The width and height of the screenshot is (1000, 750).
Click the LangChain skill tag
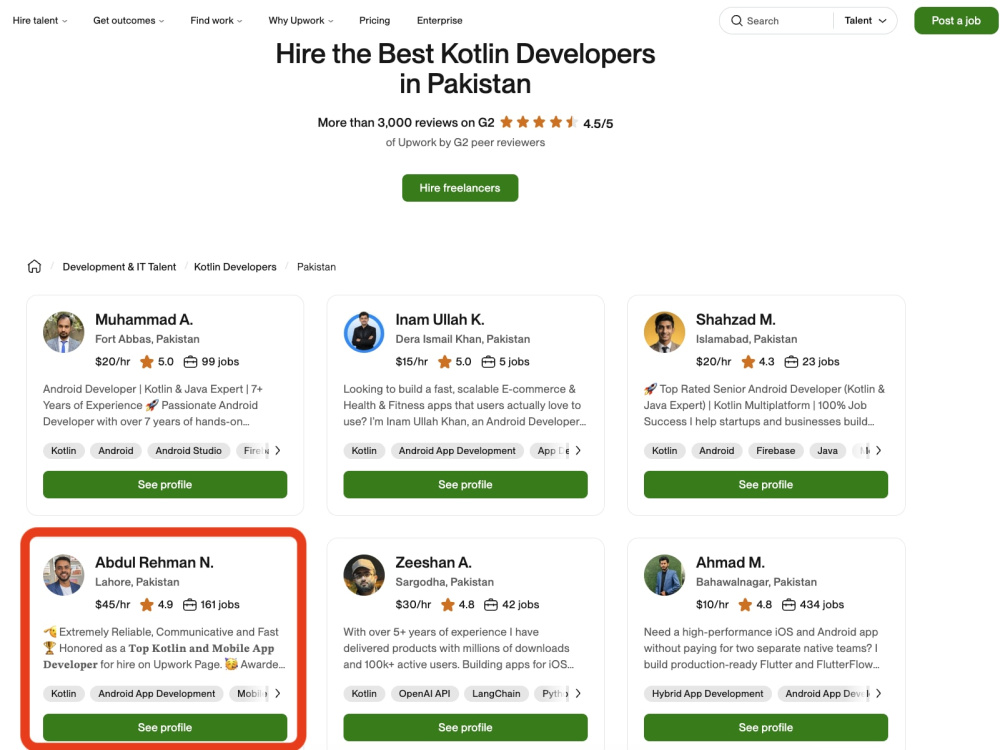(496, 694)
